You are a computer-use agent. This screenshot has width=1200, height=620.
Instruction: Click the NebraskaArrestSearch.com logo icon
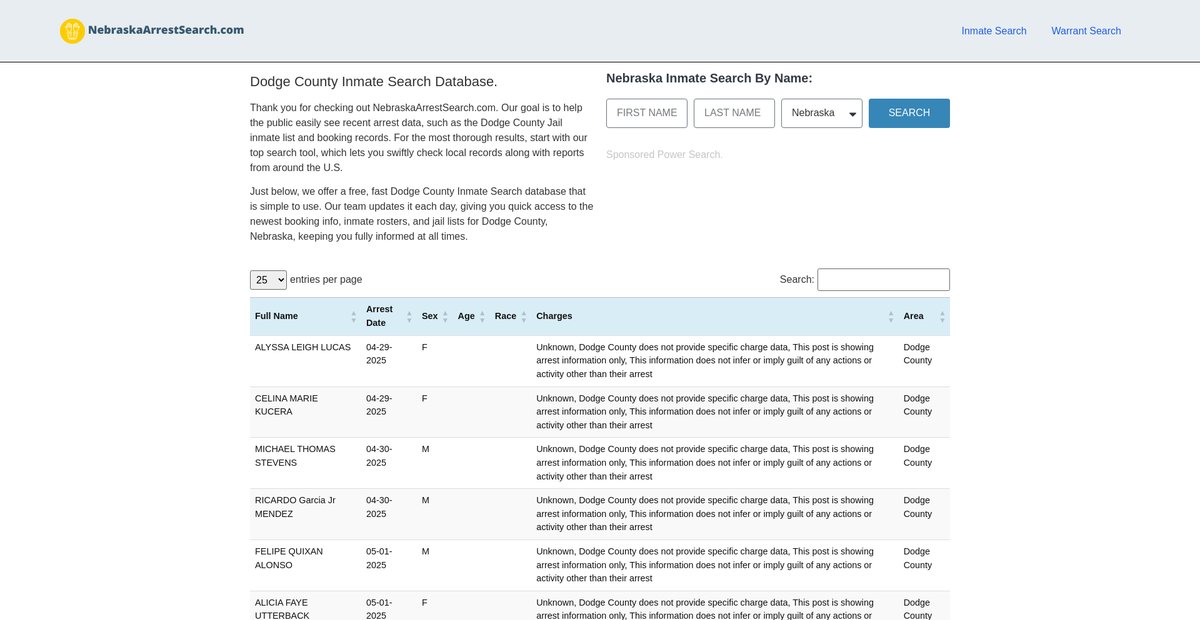[72, 31]
